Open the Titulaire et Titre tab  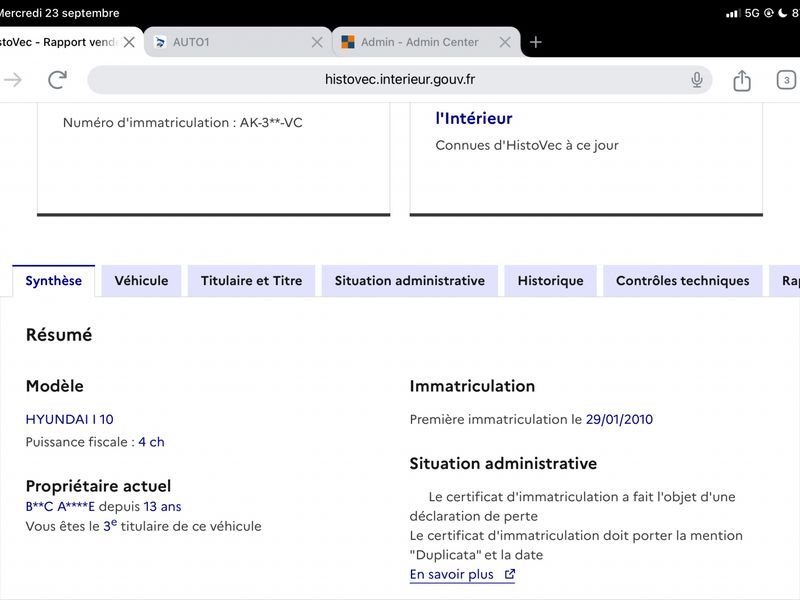point(252,281)
